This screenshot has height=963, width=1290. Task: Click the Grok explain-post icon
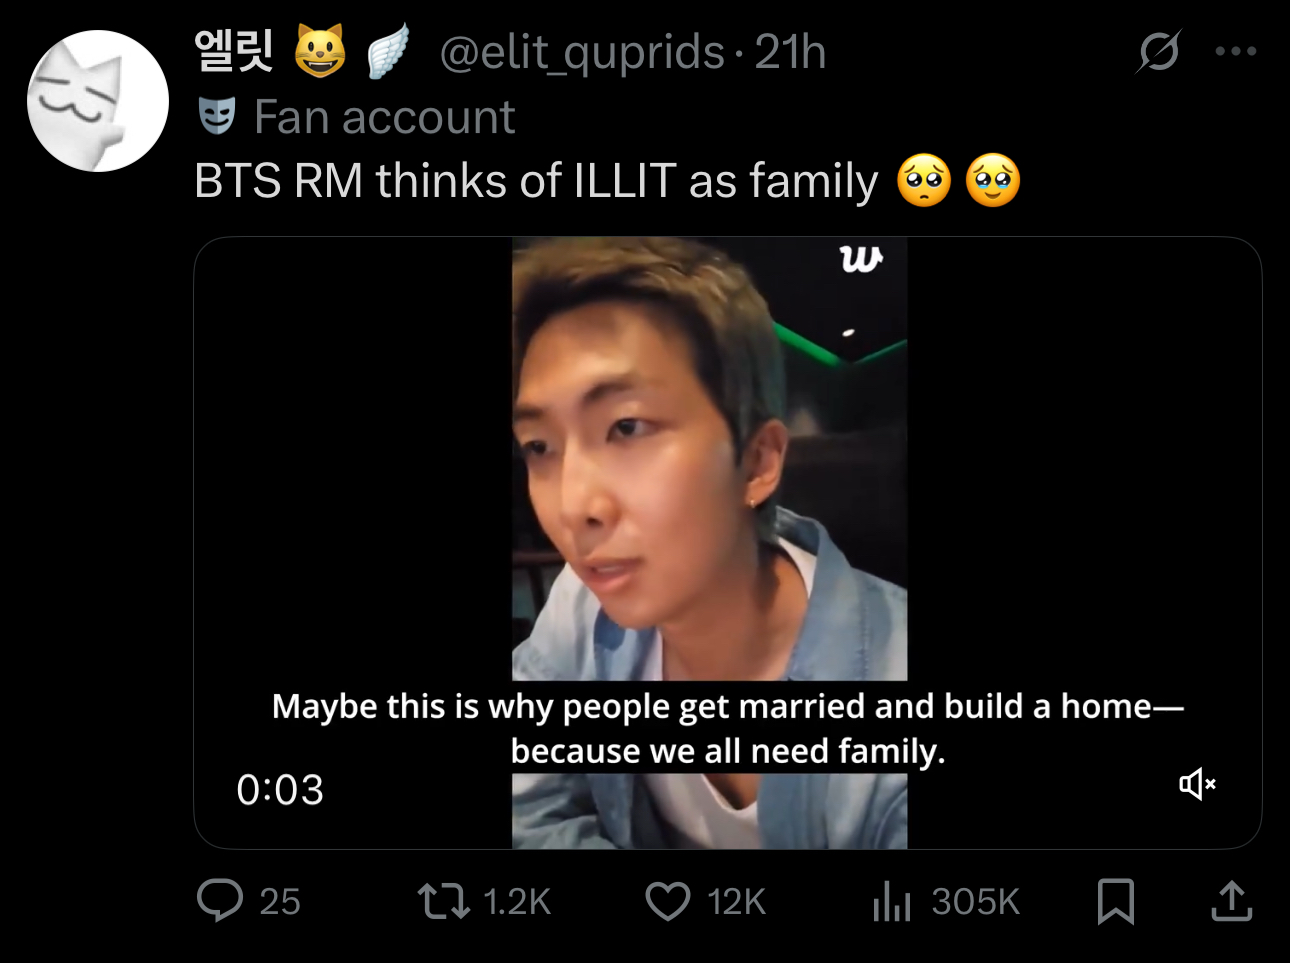1158,51
